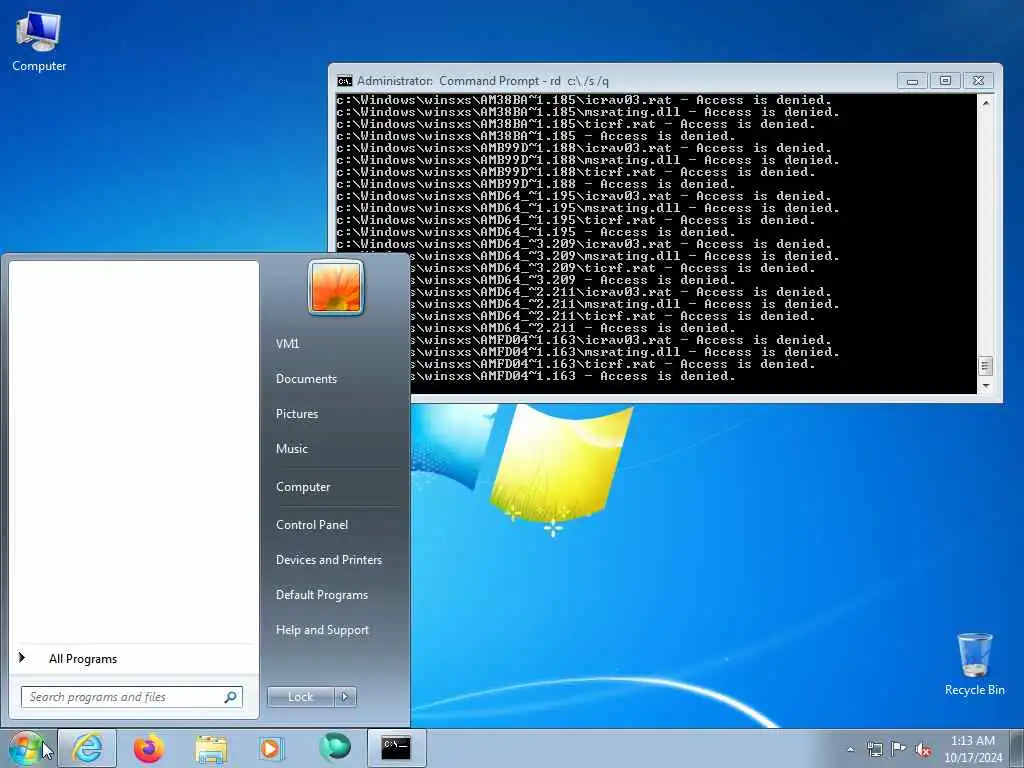Click the green round app taskbar icon
This screenshot has width=1024, height=768.
[x=334, y=747]
